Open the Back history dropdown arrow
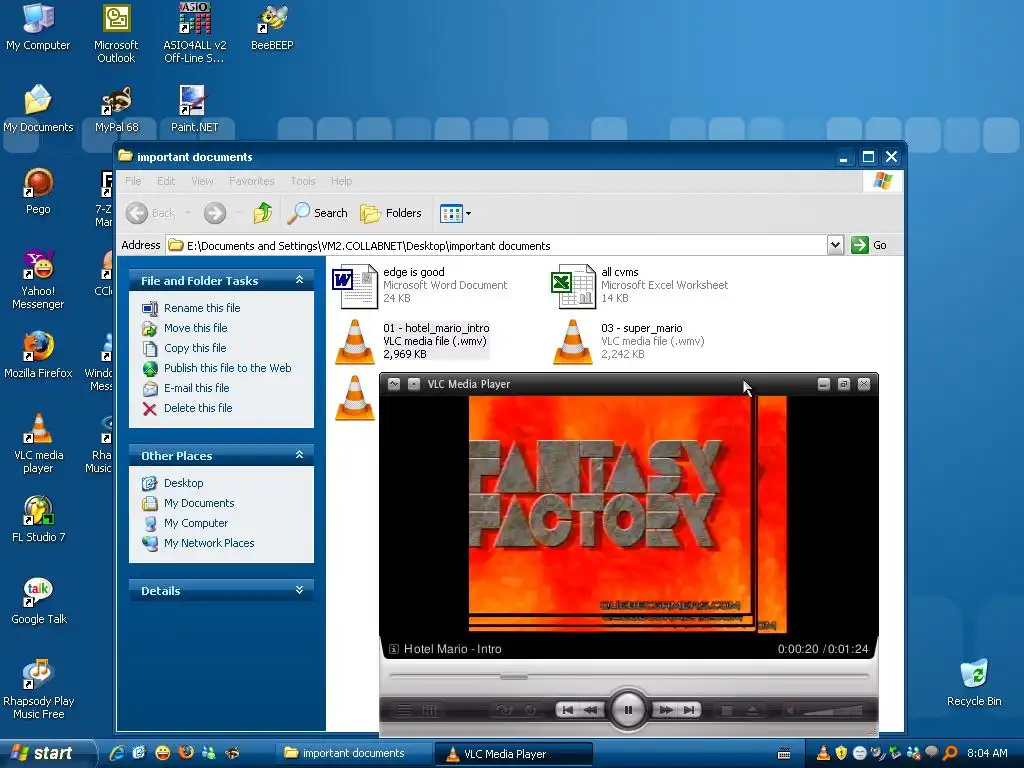Image resolution: width=1024 pixels, height=768 pixels. click(x=187, y=213)
